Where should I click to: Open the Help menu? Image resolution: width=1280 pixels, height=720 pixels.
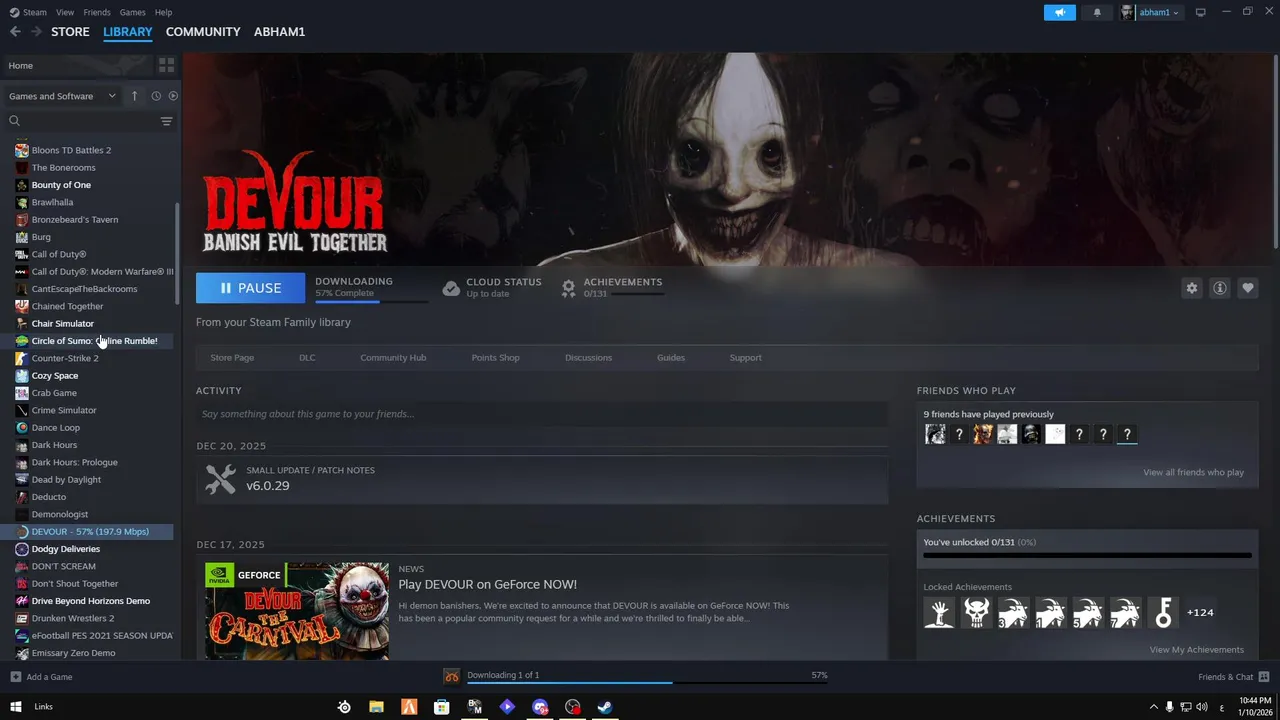pyautogui.click(x=163, y=12)
